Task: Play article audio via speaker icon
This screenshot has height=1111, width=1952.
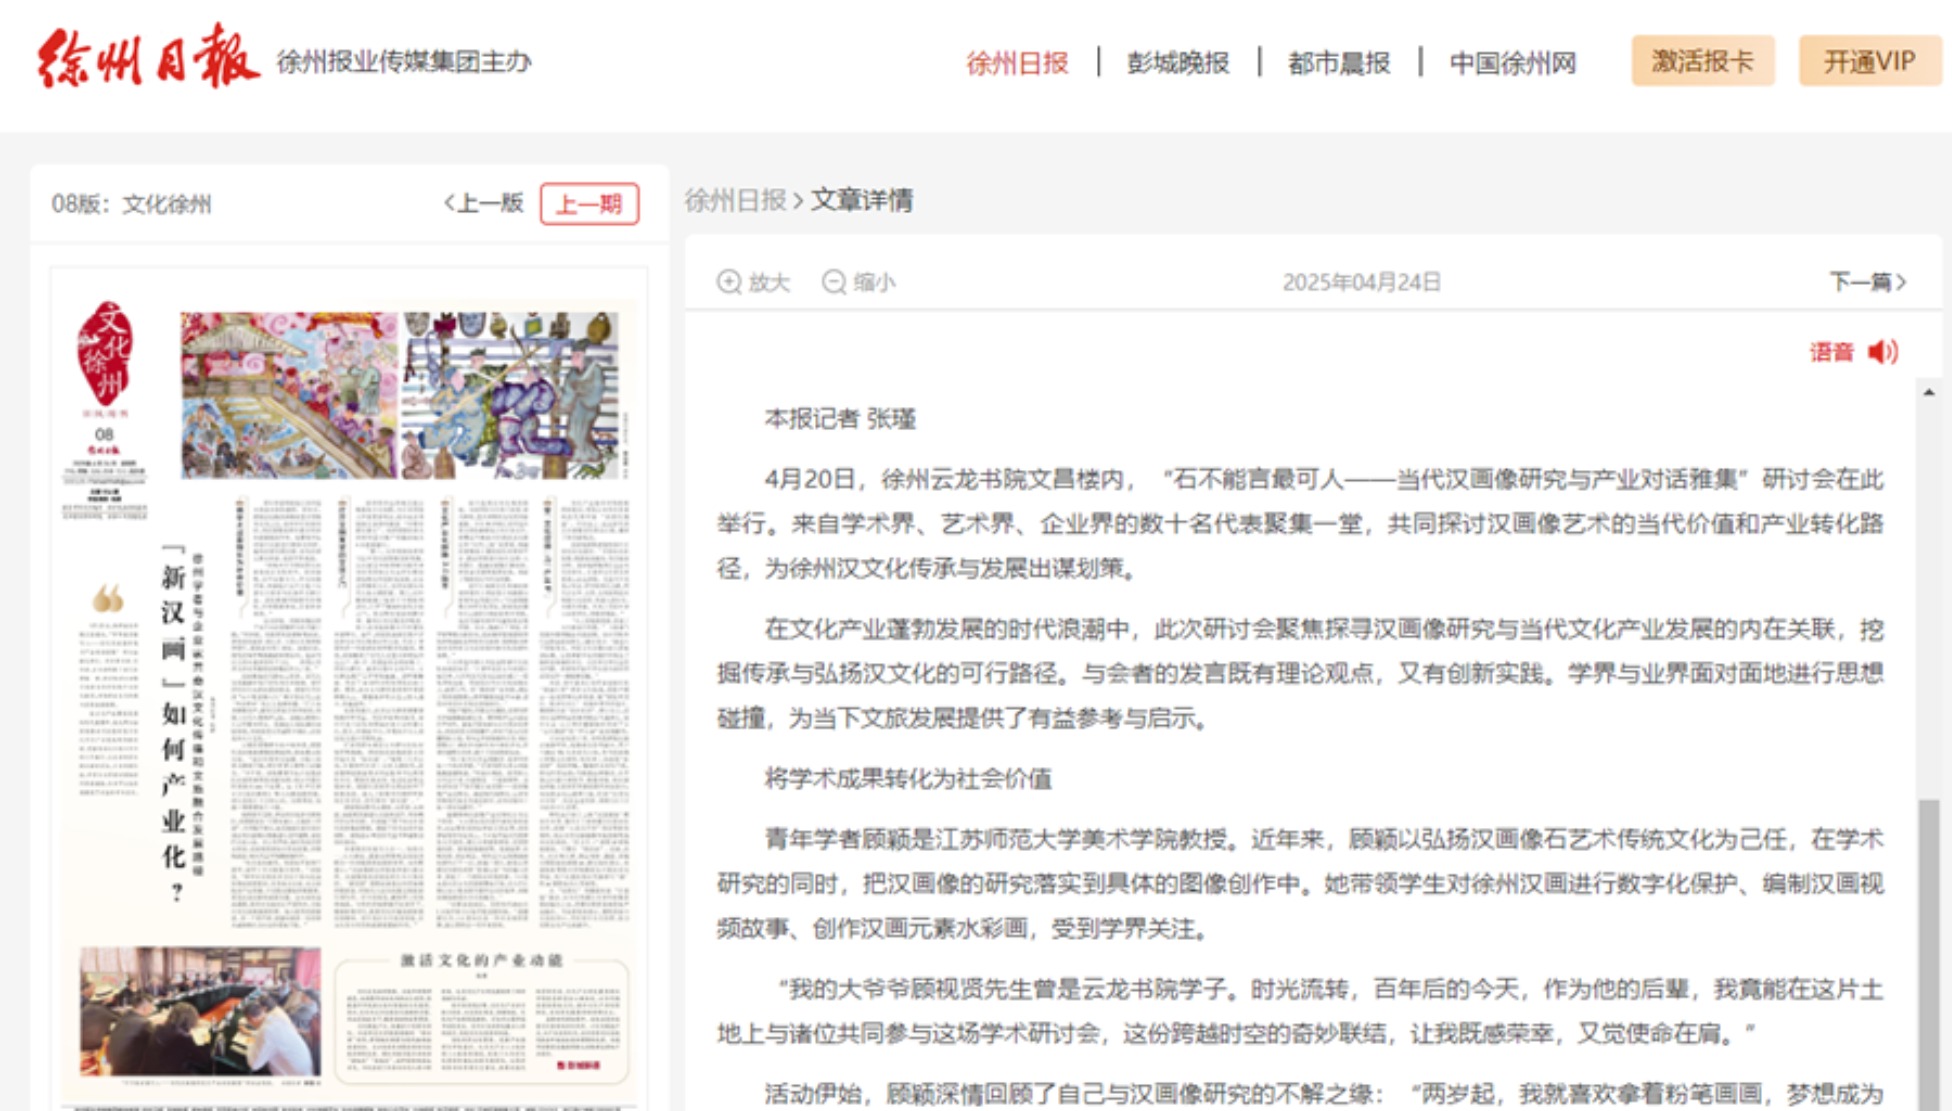Action: point(1883,352)
